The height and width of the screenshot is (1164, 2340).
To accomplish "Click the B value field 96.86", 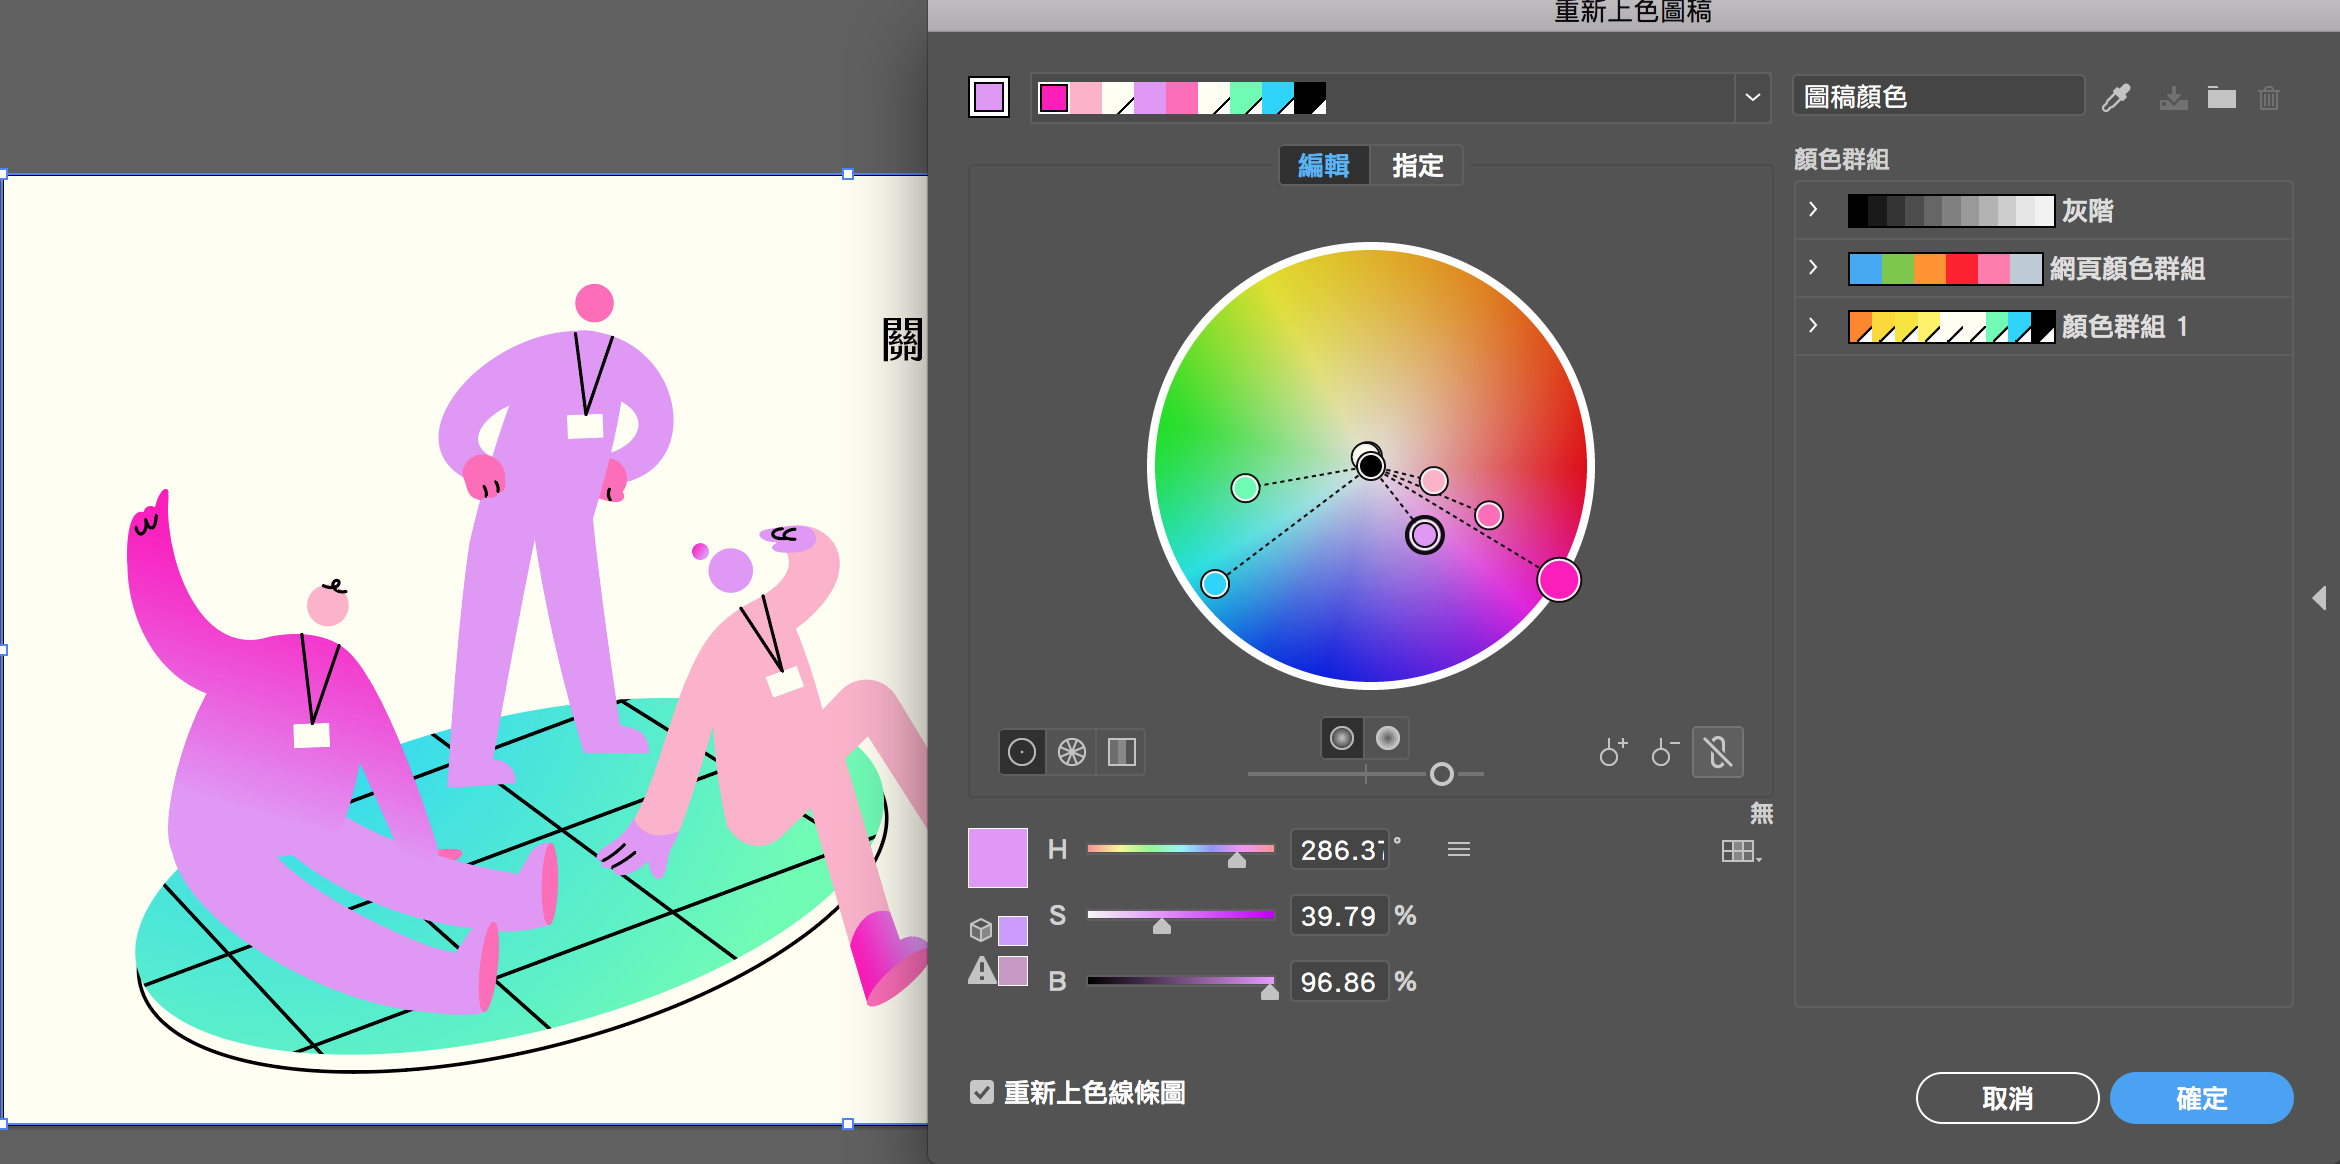I will coord(1339,981).
